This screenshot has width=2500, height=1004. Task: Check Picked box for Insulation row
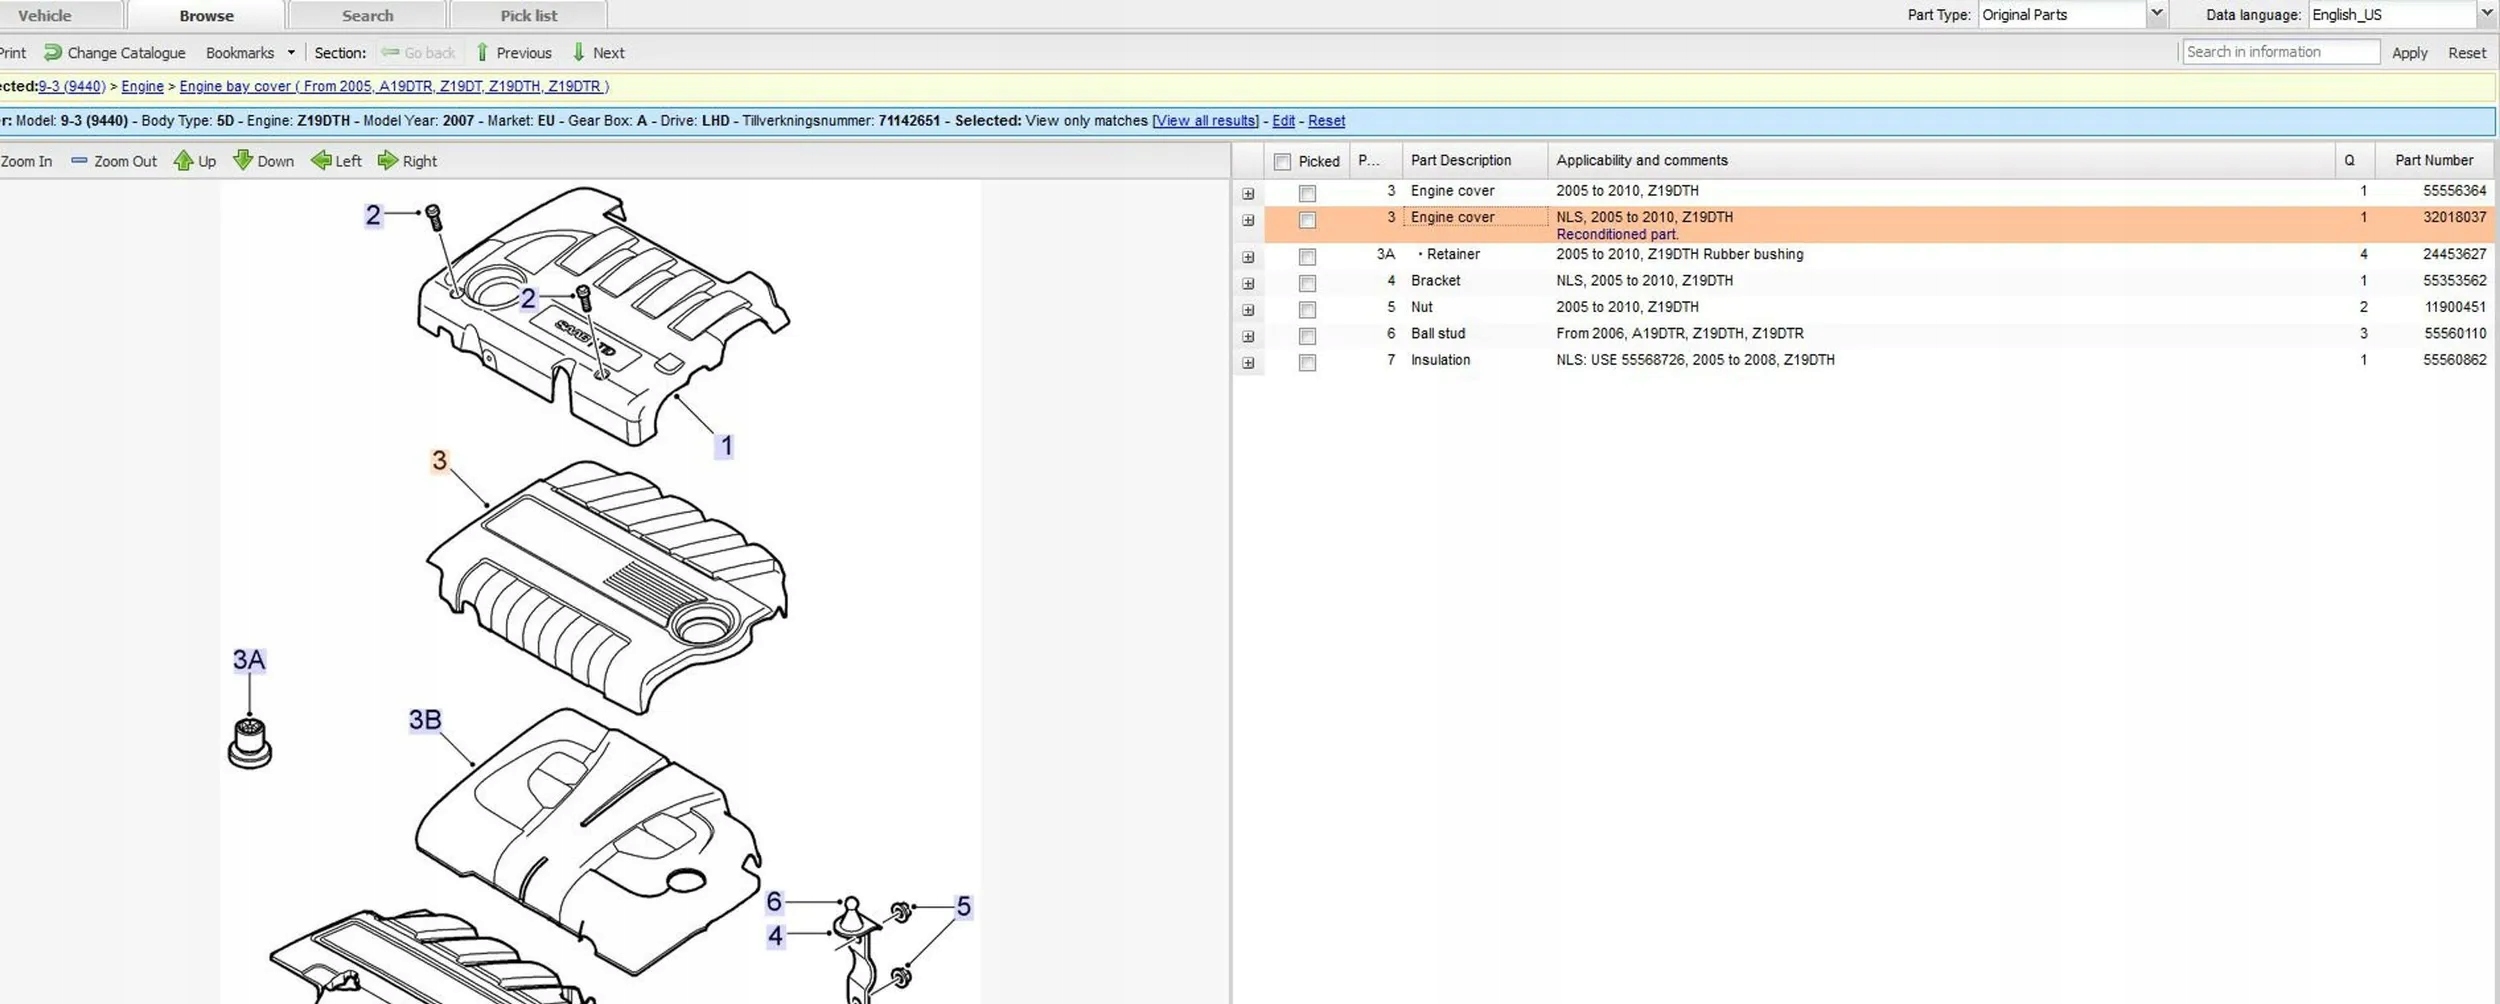click(1307, 363)
